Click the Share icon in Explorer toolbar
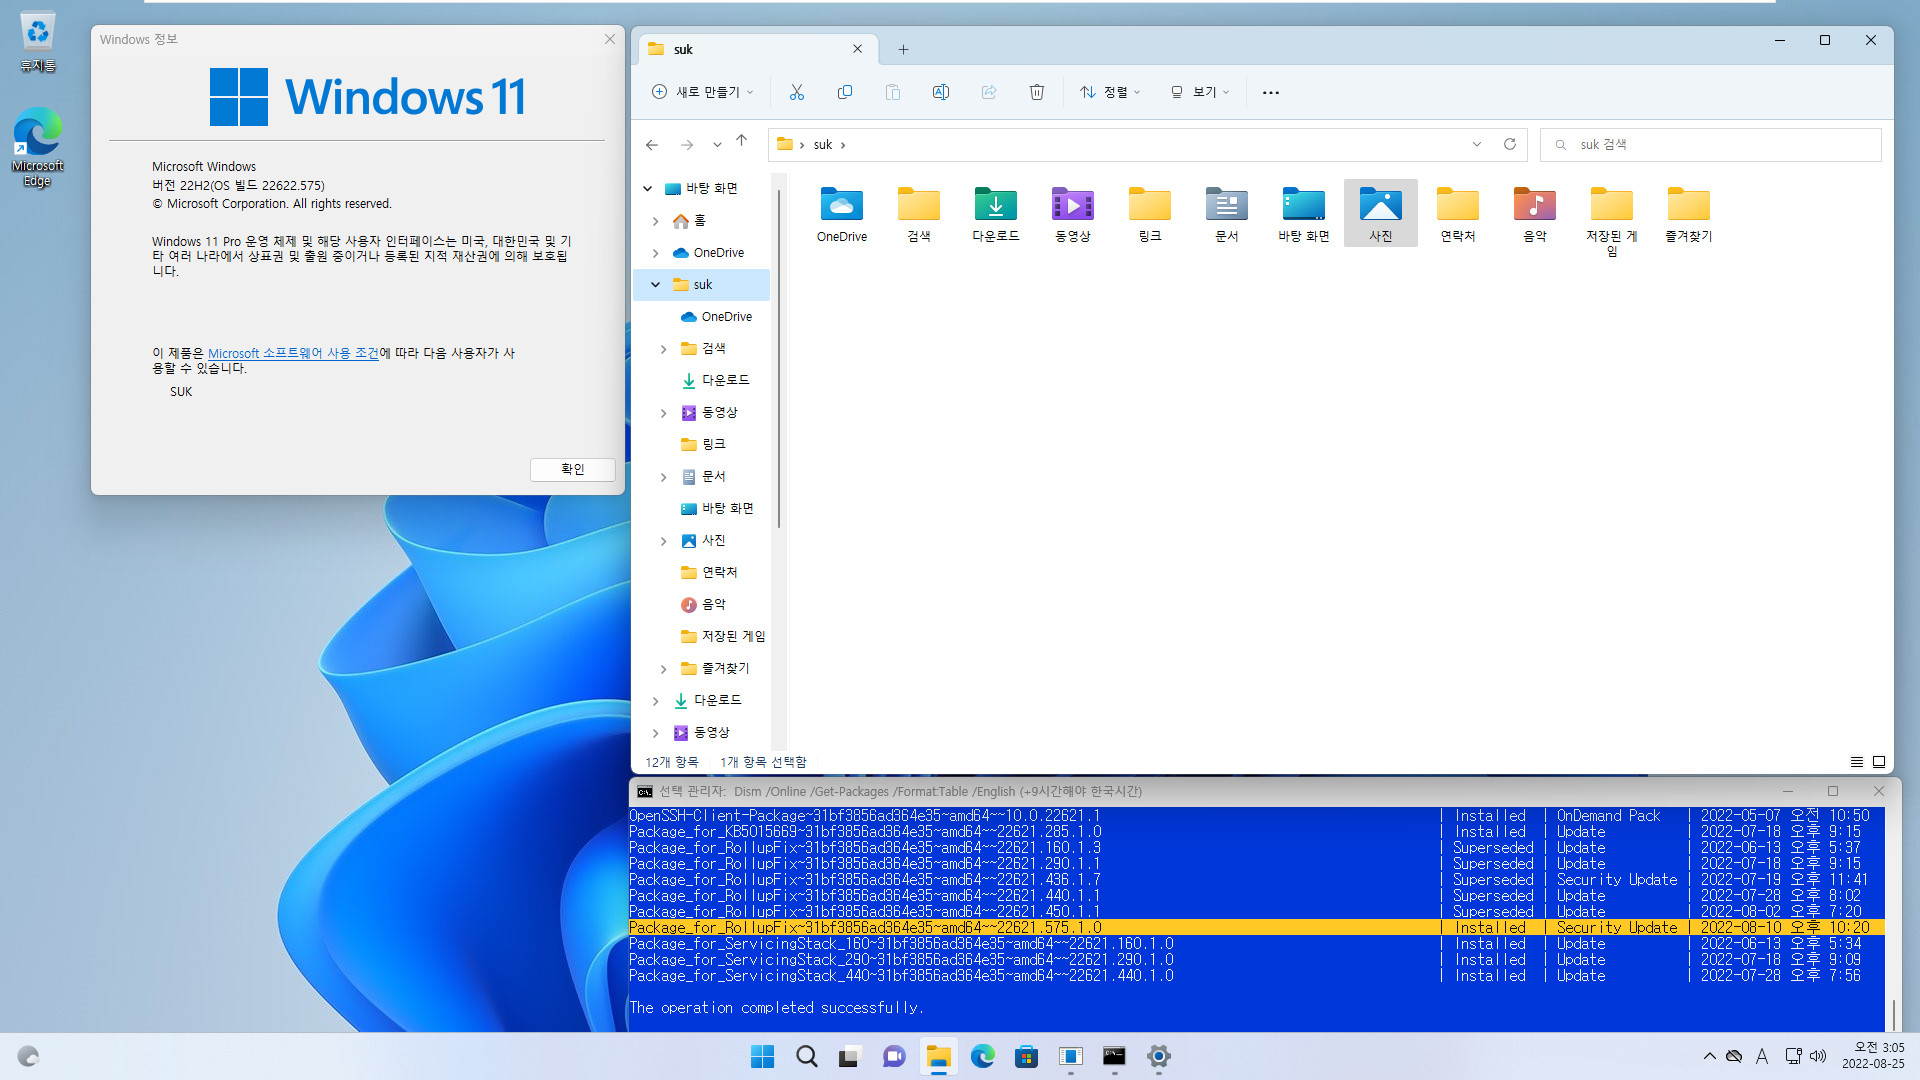The image size is (1920, 1080). [x=988, y=92]
